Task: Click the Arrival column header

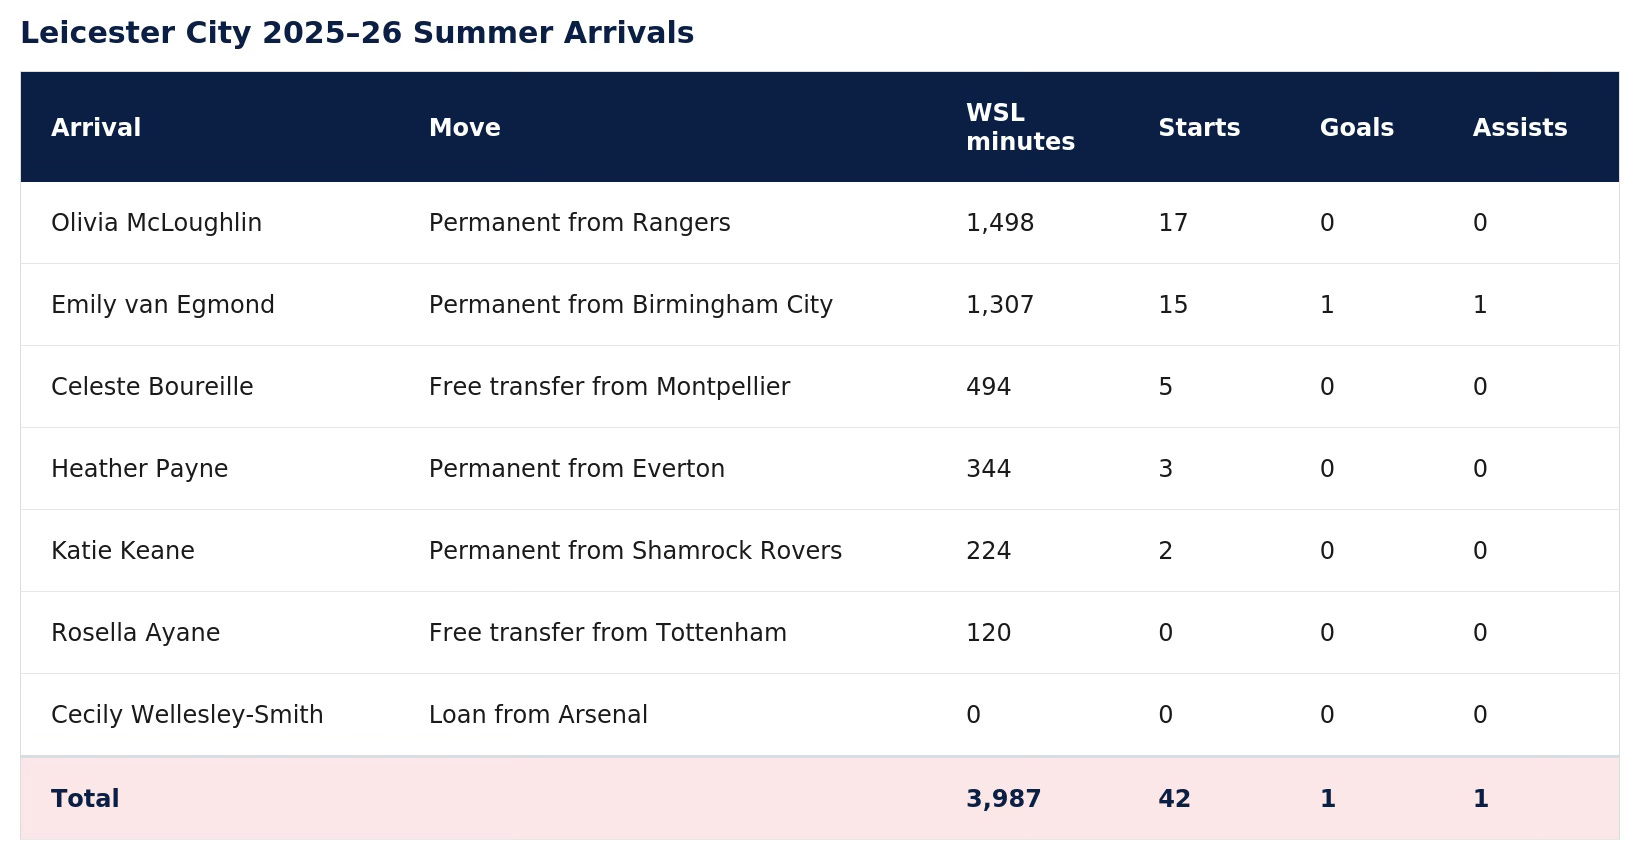Action: coord(96,128)
